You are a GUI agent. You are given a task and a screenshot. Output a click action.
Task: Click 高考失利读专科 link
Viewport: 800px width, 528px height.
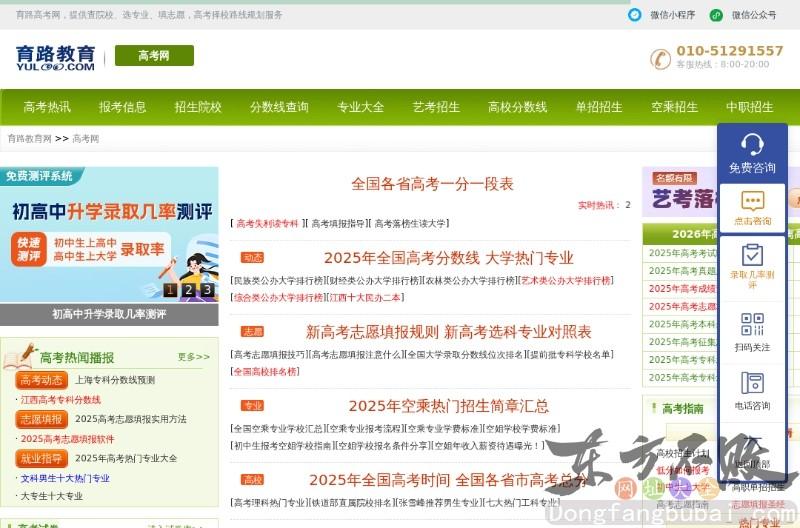[x=267, y=223]
